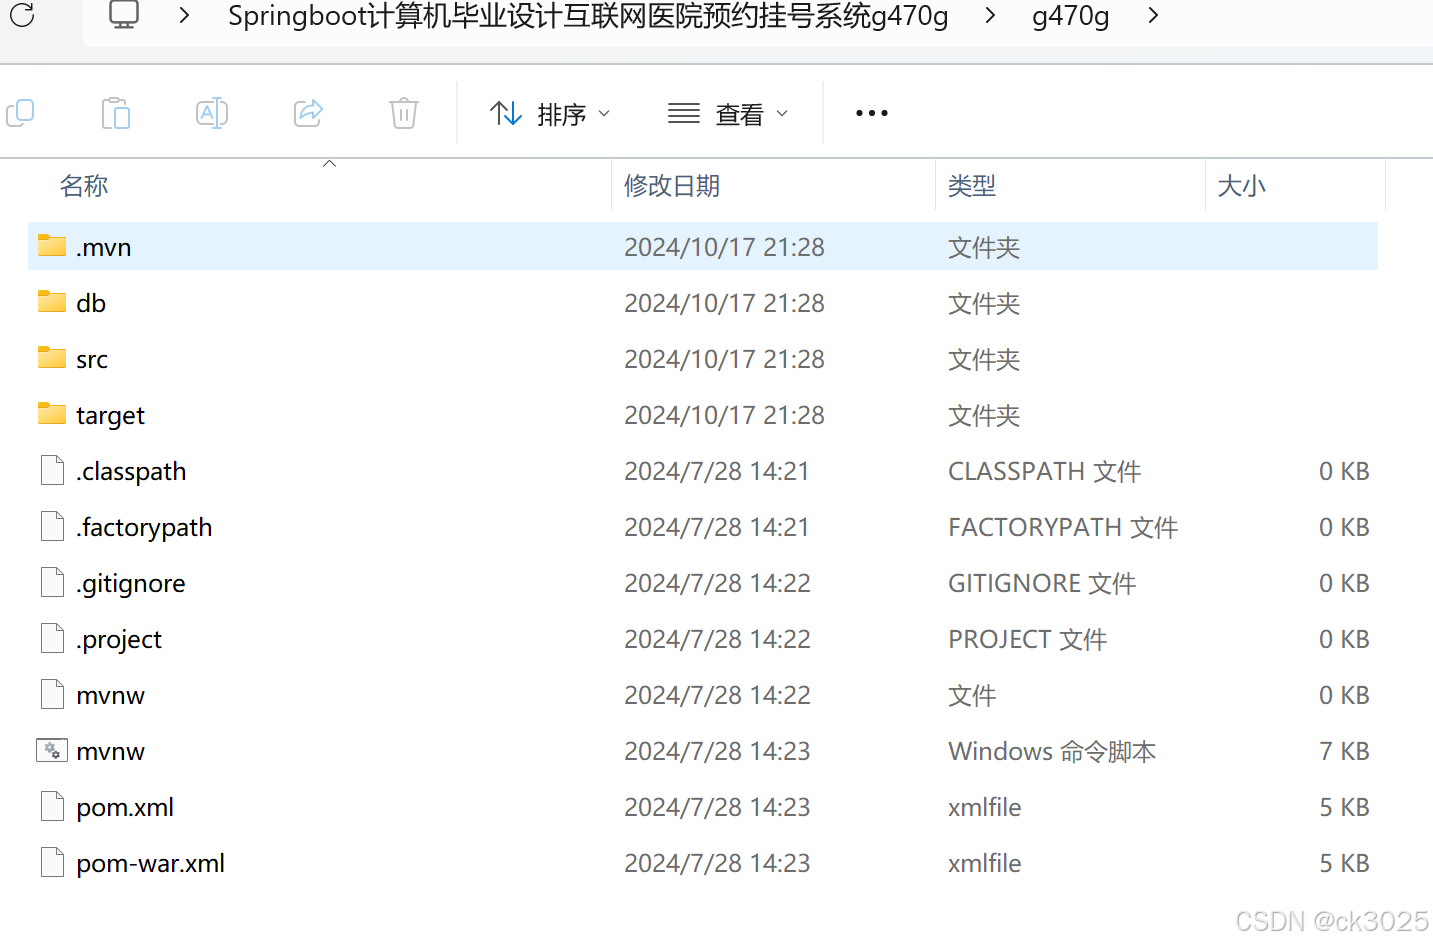Click the refresh icon in the address bar
The width and height of the screenshot is (1433, 947).
(22, 14)
